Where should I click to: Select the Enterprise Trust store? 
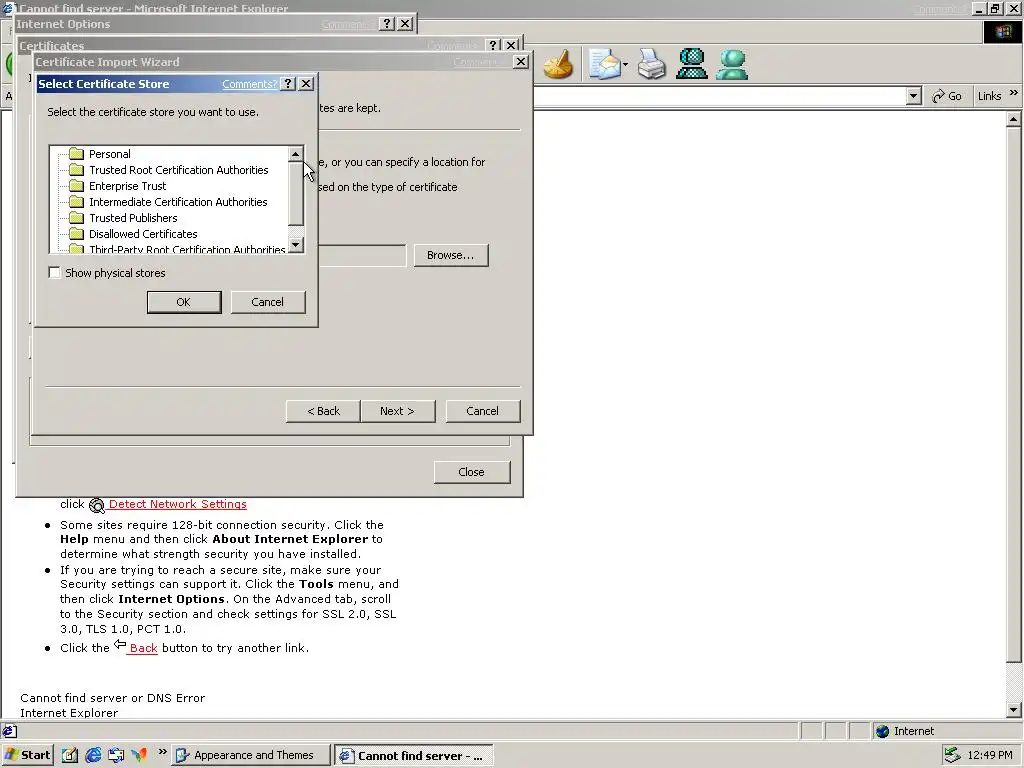[x=127, y=186]
